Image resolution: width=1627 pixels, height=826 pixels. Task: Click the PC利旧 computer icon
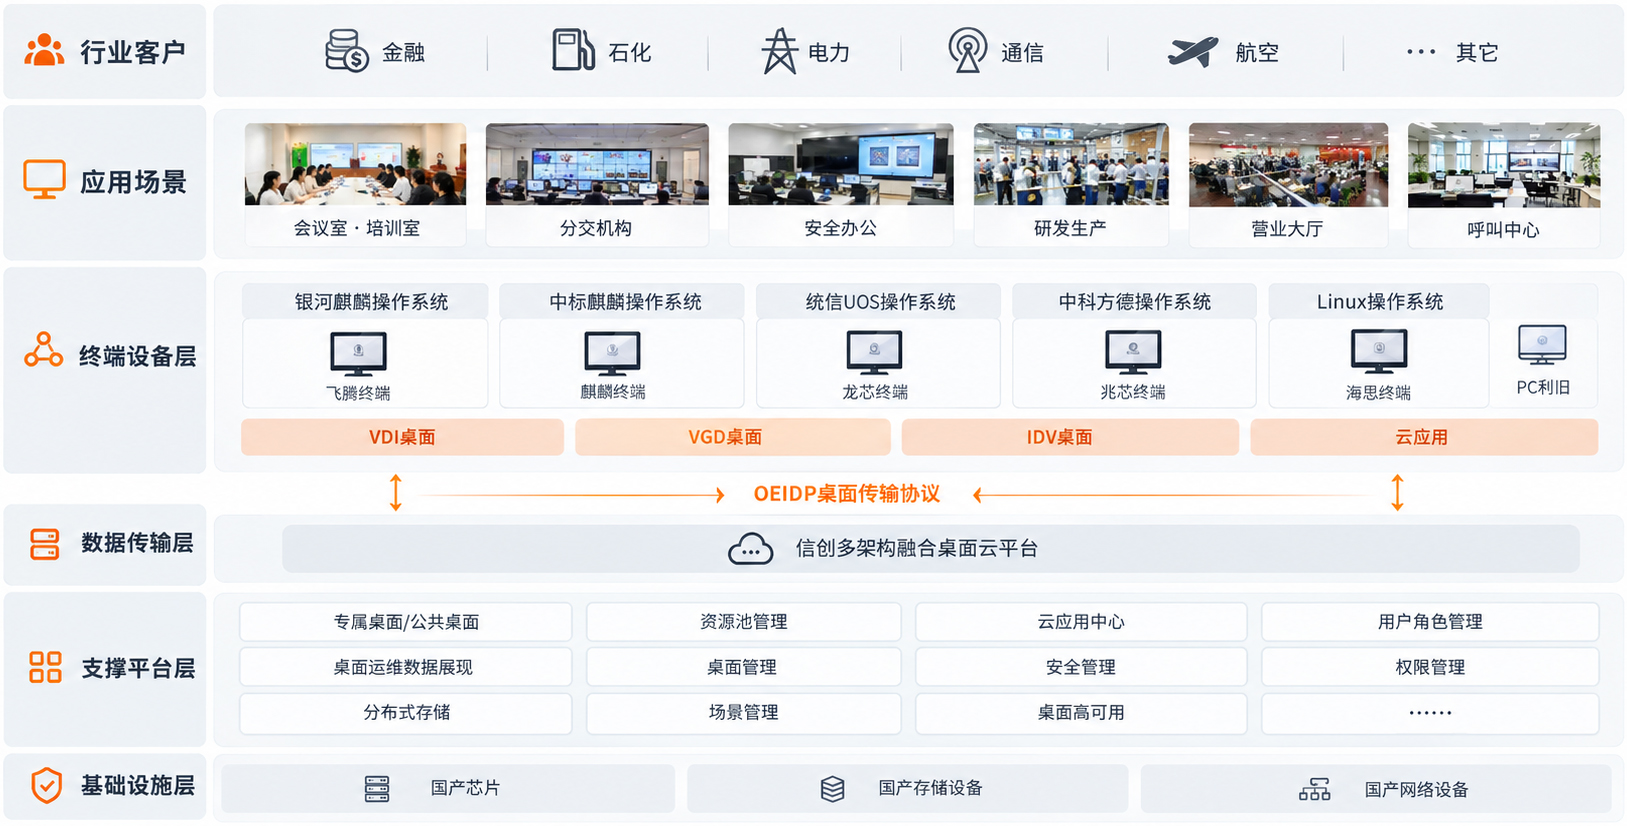1542,346
